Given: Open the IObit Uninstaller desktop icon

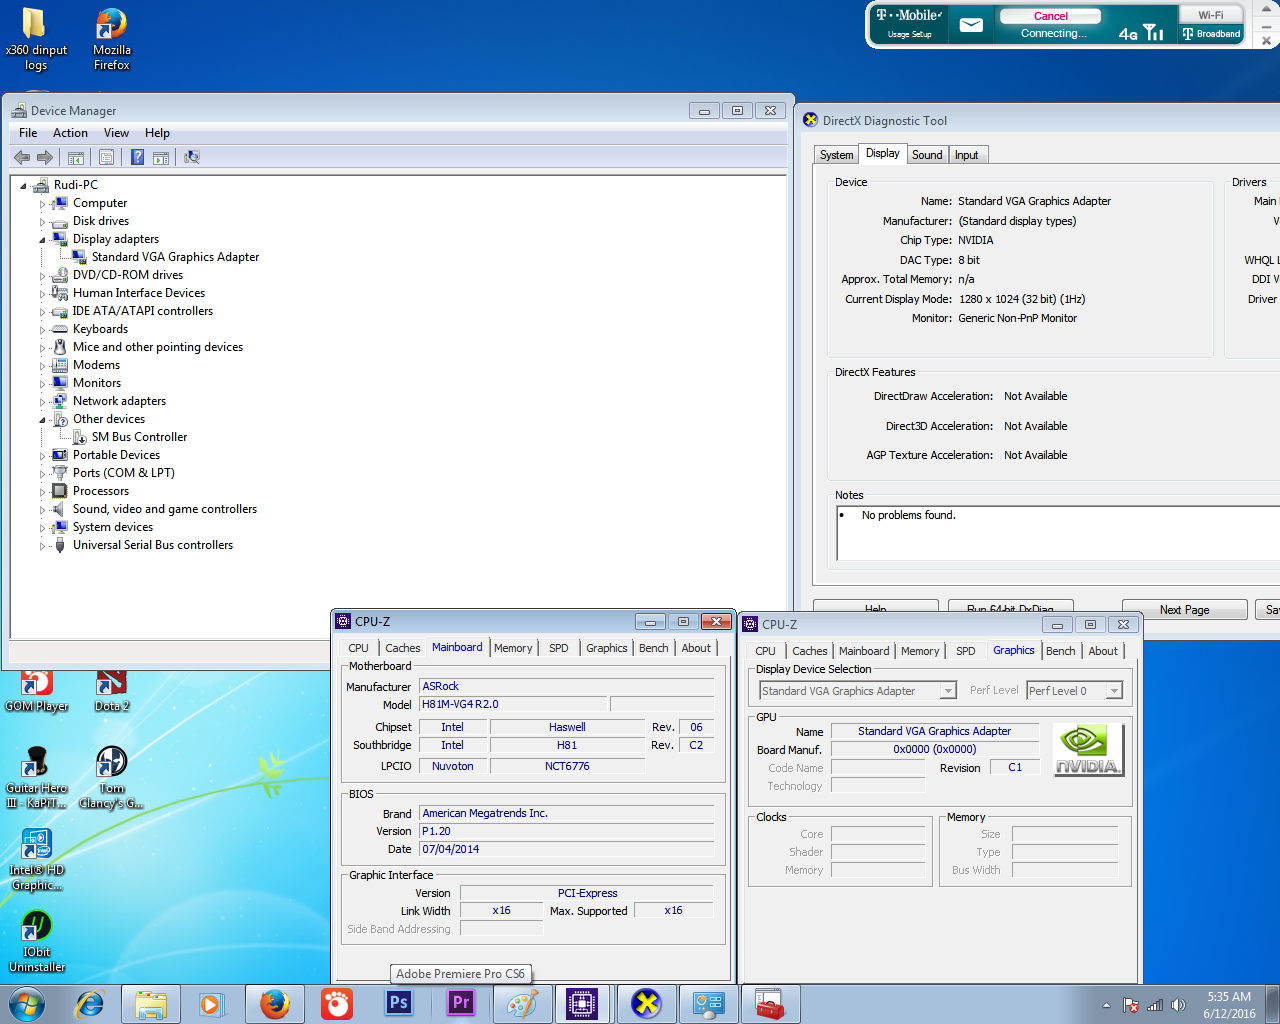Looking at the screenshot, I should pos(36,942).
